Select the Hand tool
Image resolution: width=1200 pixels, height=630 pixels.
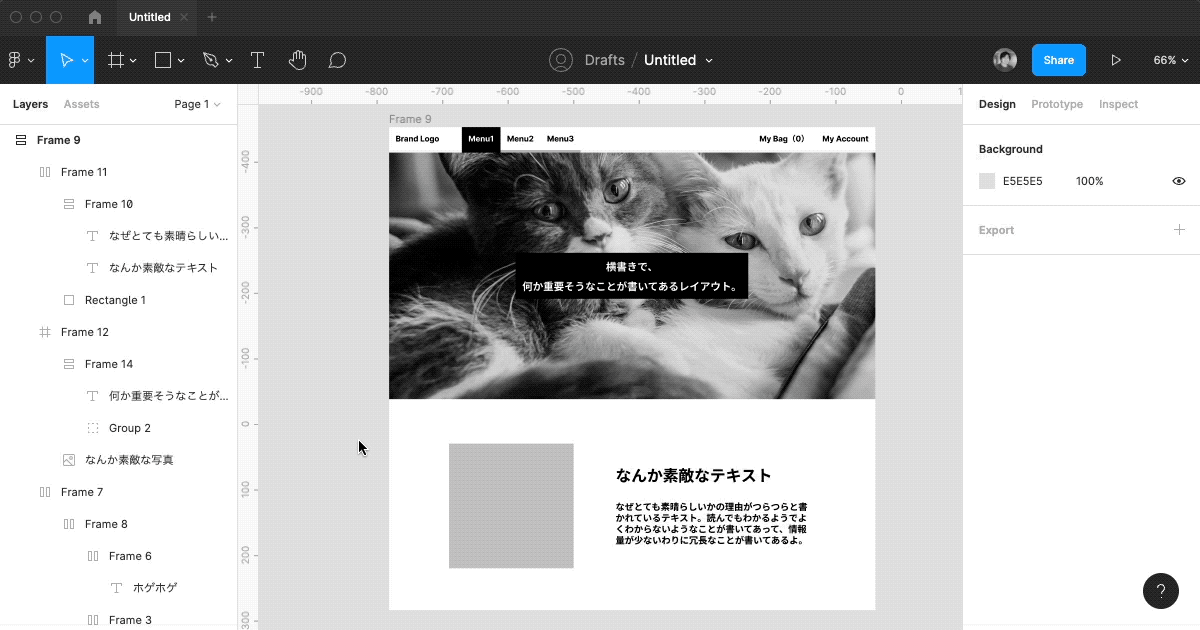click(298, 60)
